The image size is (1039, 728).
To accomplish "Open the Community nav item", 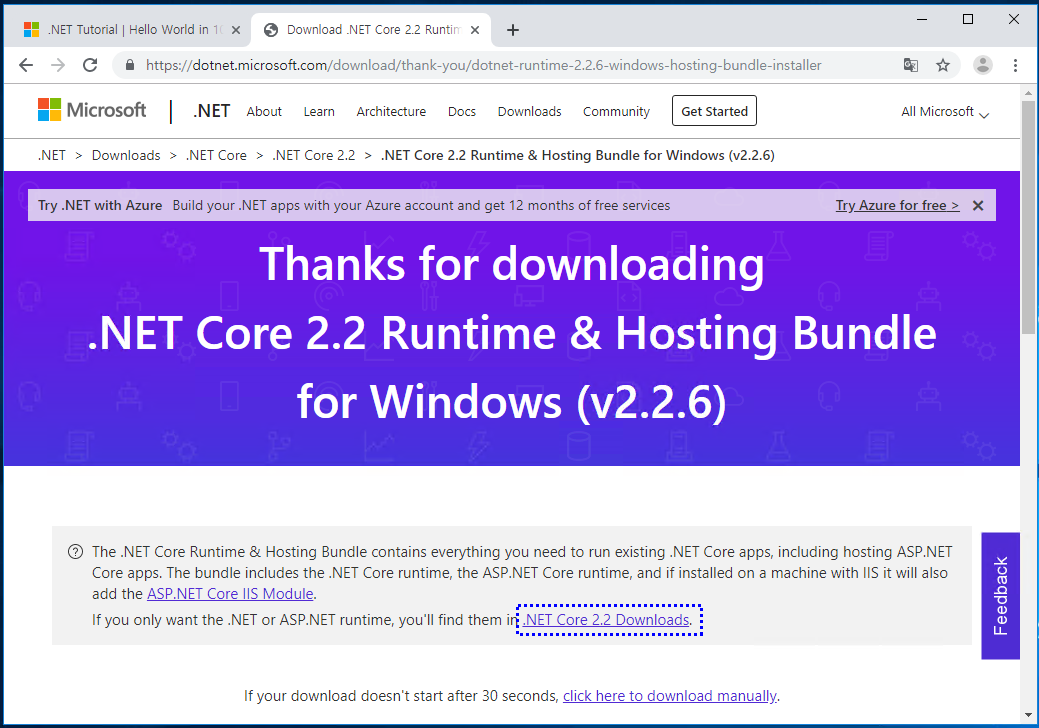I will click(x=616, y=111).
